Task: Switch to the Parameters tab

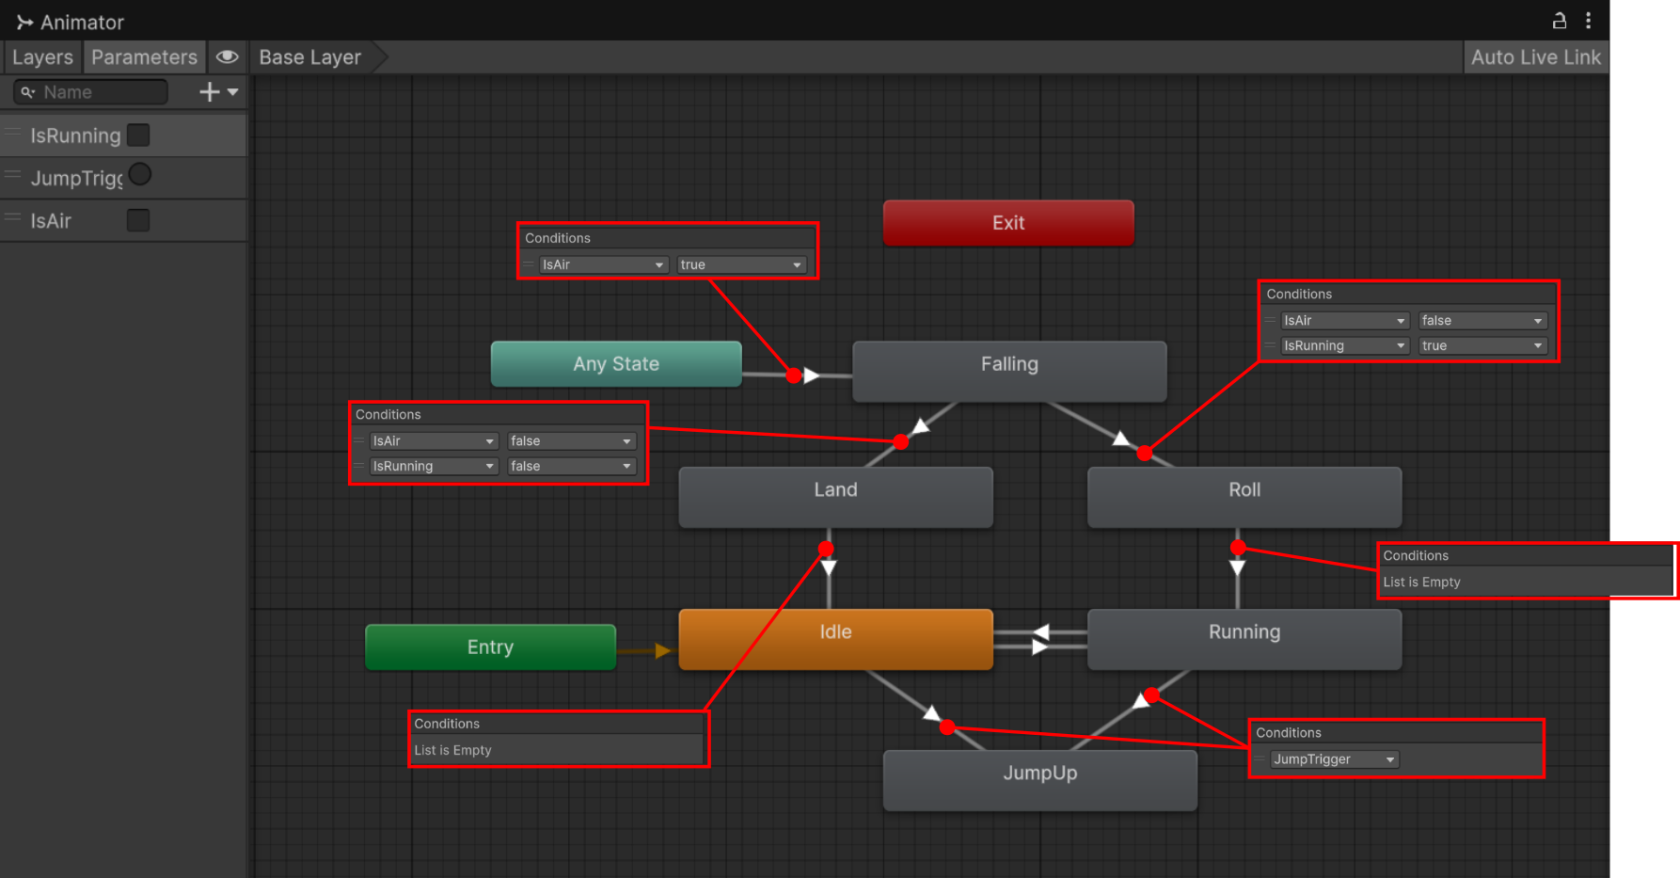Action: coord(145,57)
